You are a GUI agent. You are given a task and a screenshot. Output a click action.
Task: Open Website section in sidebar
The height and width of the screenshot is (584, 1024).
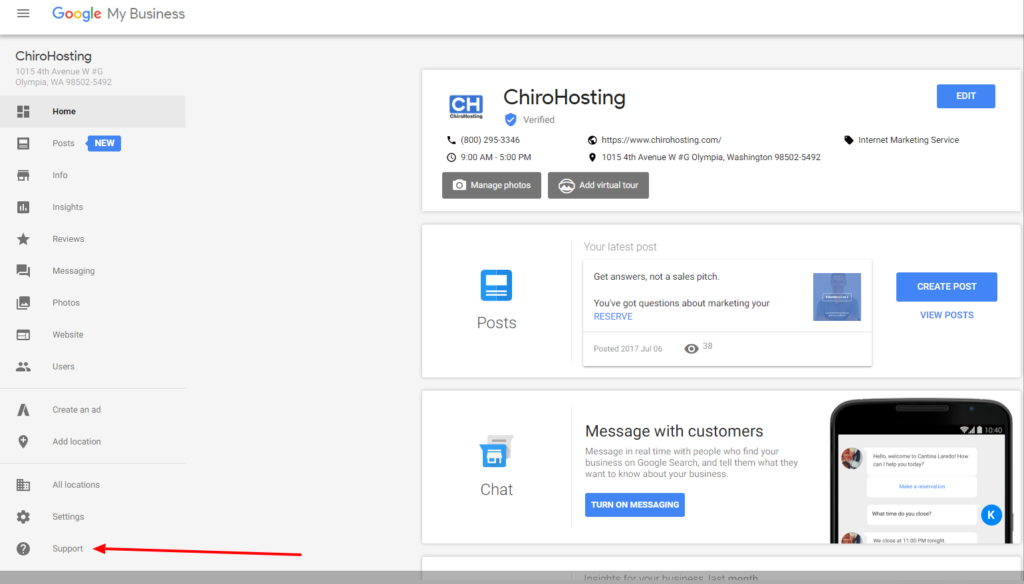coord(68,335)
